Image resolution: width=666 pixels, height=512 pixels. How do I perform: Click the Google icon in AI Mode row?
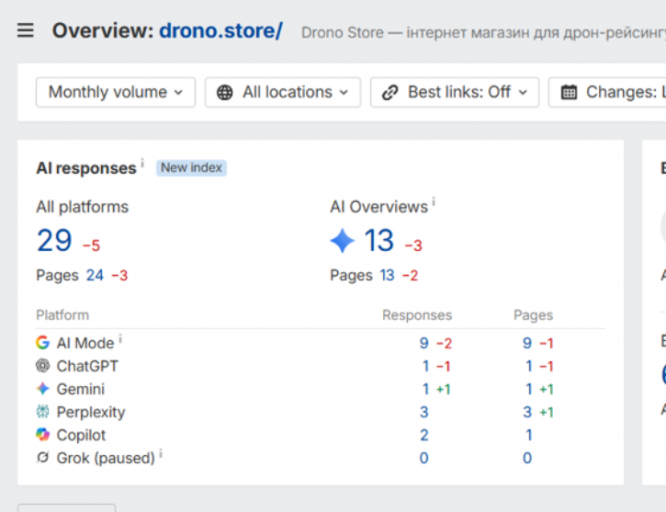[x=42, y=342]
